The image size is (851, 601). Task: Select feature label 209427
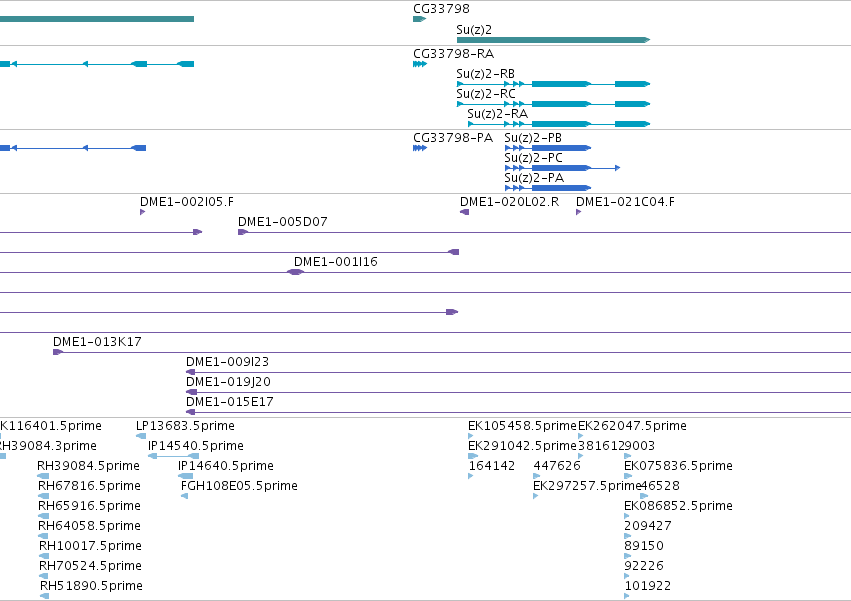click(648, 527)
